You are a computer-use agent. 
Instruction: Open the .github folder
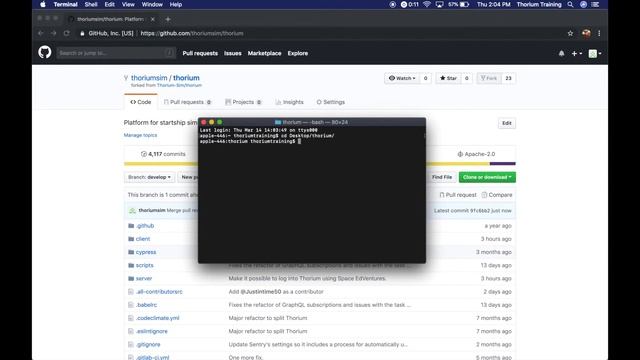pyautogui.click(x=145, y=226)
